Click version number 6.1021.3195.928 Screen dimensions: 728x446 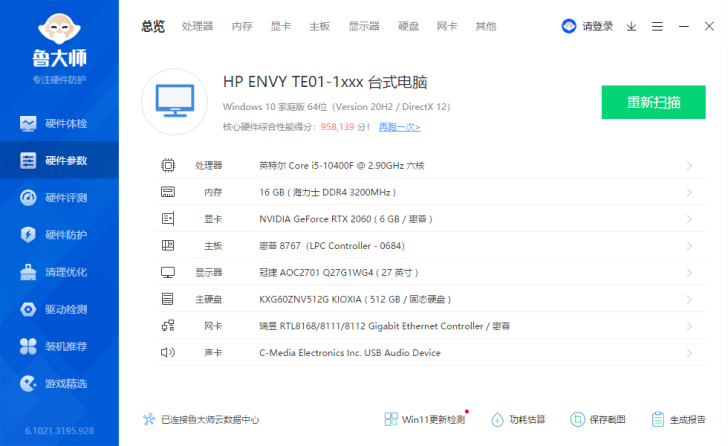[59, 431]
